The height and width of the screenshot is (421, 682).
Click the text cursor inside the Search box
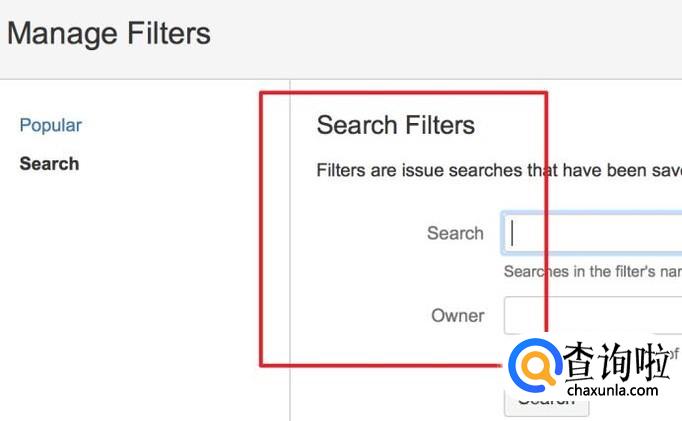coord(512,233)
